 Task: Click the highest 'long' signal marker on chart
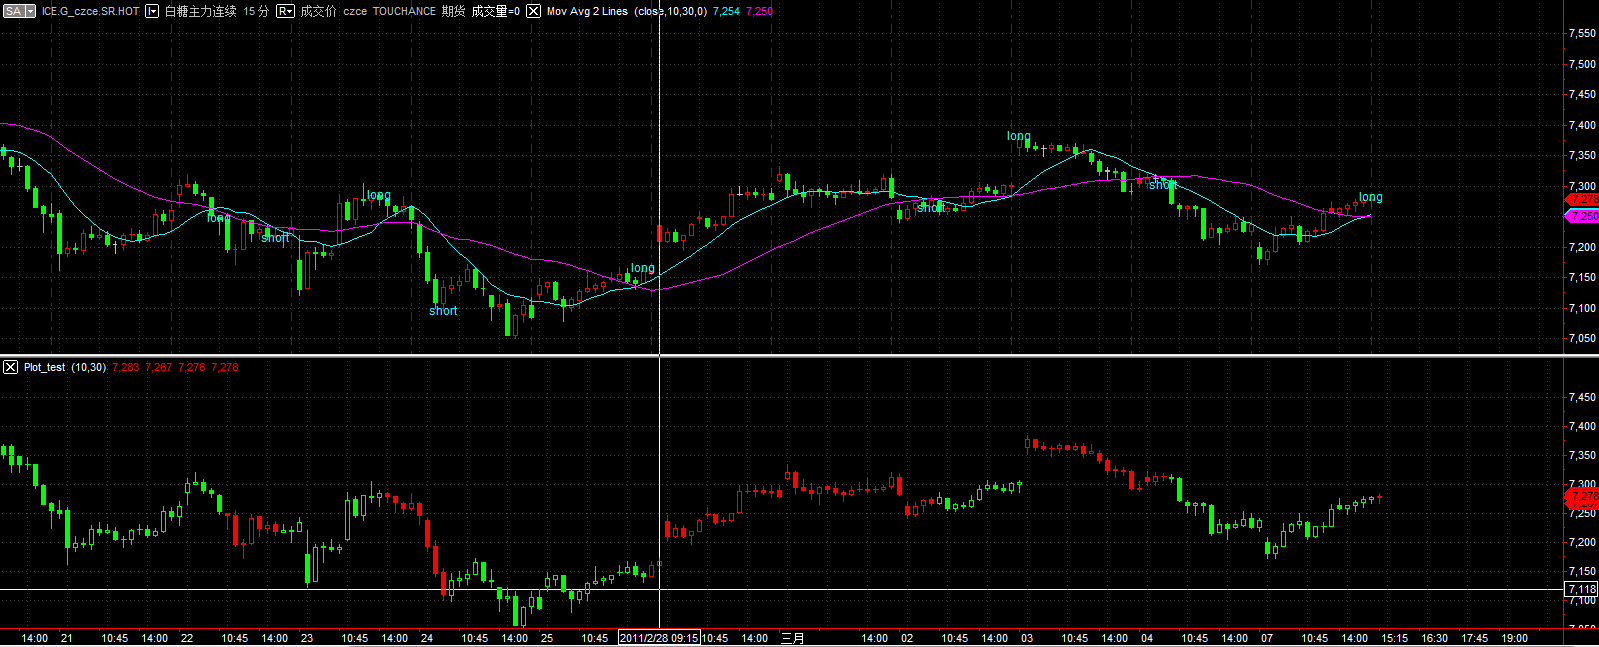click(1018, 136)
